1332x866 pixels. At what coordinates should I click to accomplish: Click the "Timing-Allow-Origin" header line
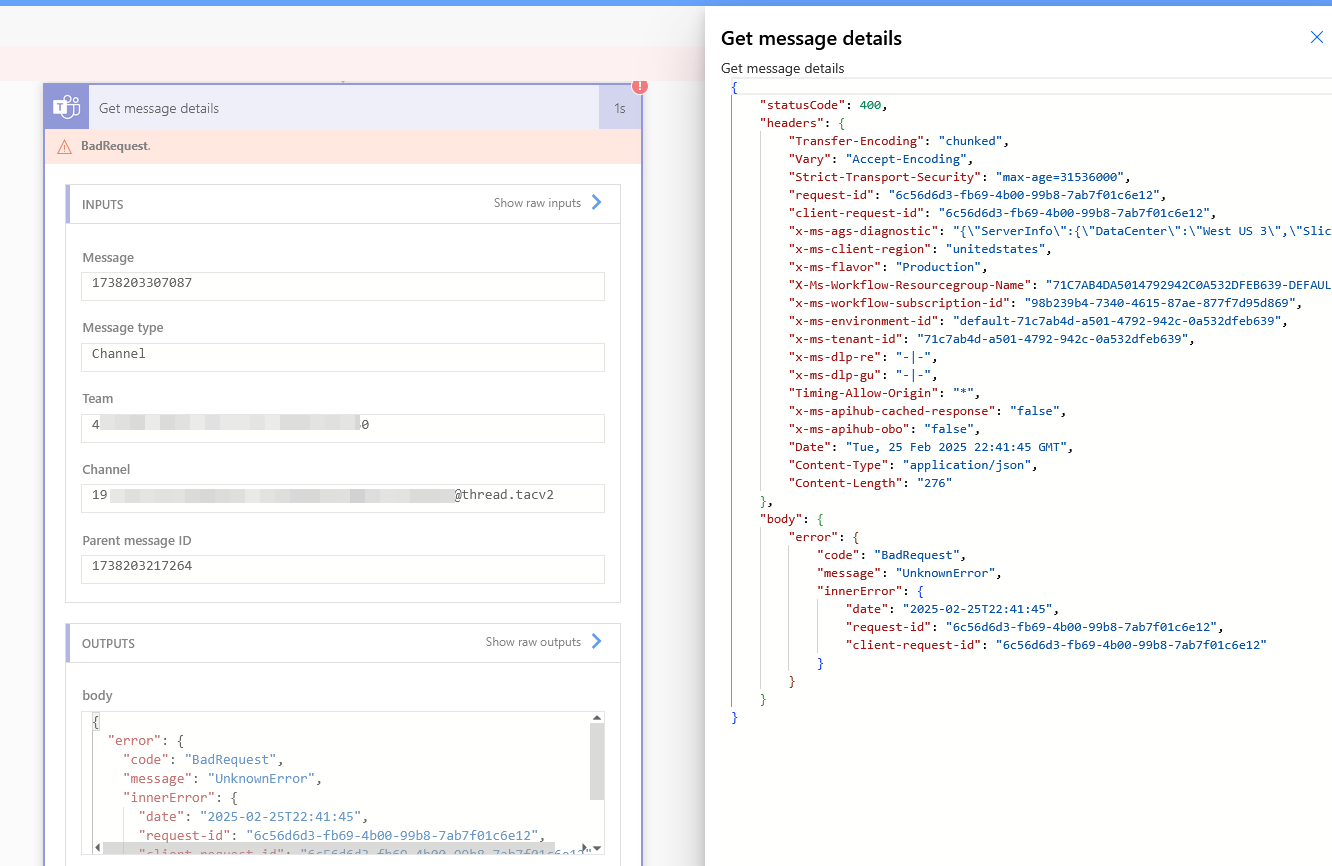885,393
